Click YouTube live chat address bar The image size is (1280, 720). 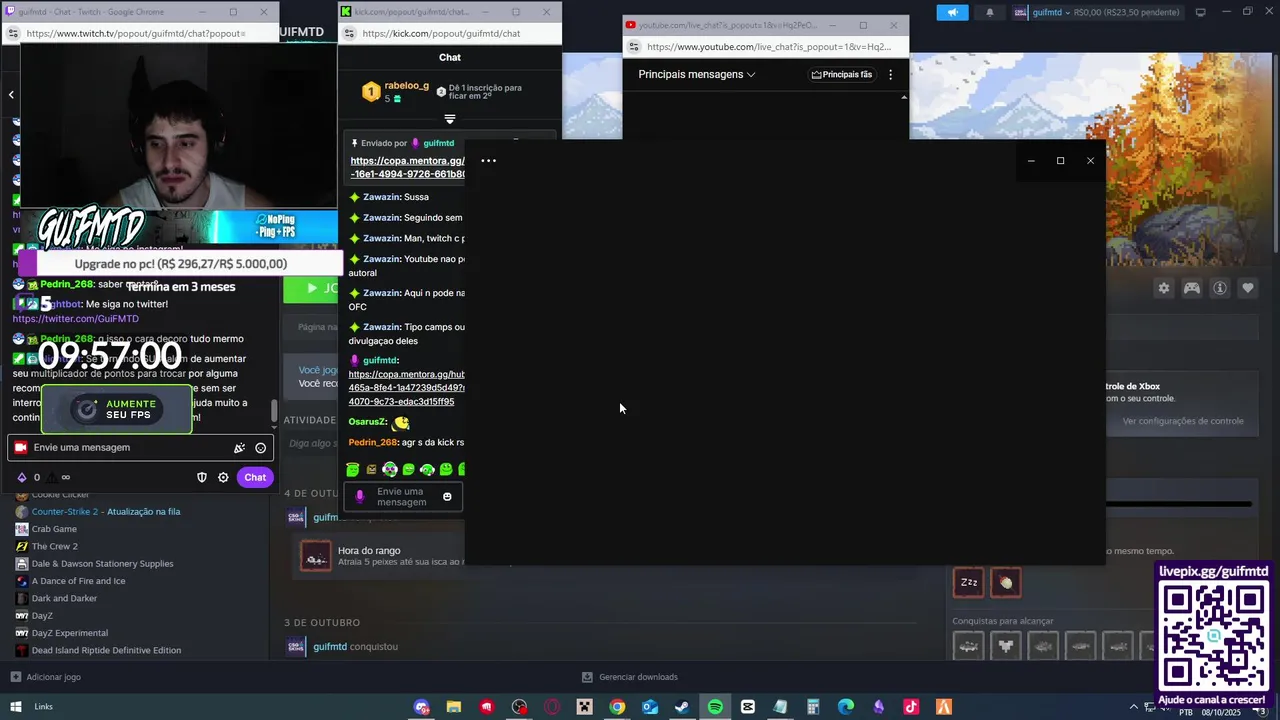pyautogui.click(x=770, y=47)
